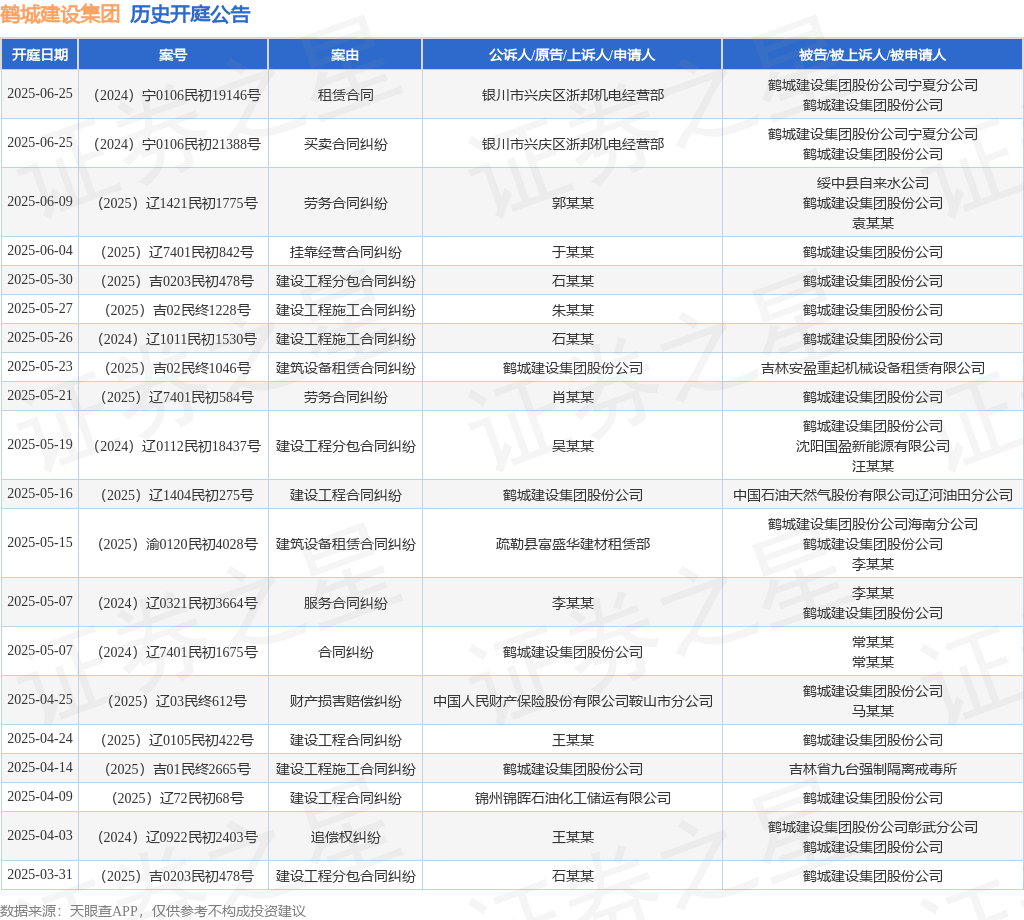Click plaintiff 中国人民财产保险股份有限公司鞍山市分公司
Viewport: 1024px width, 920px height.
[573, 701]
